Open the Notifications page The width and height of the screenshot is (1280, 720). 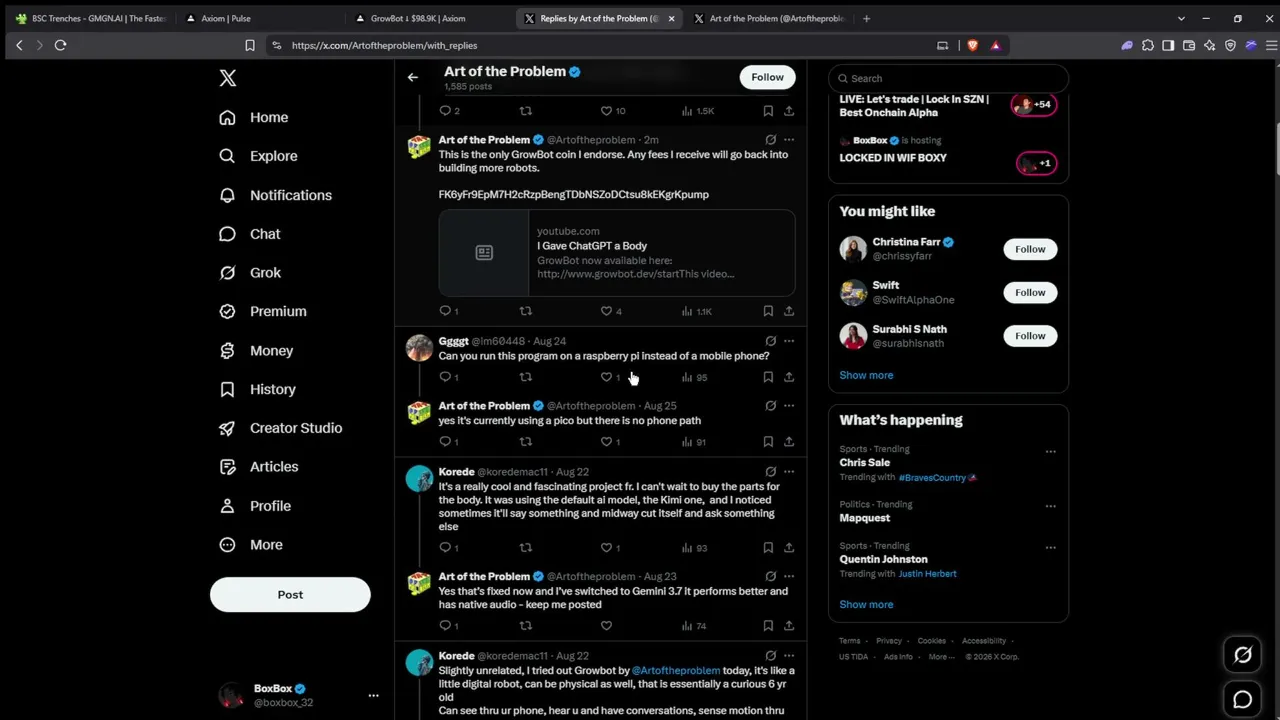click(x=276, y=195)
